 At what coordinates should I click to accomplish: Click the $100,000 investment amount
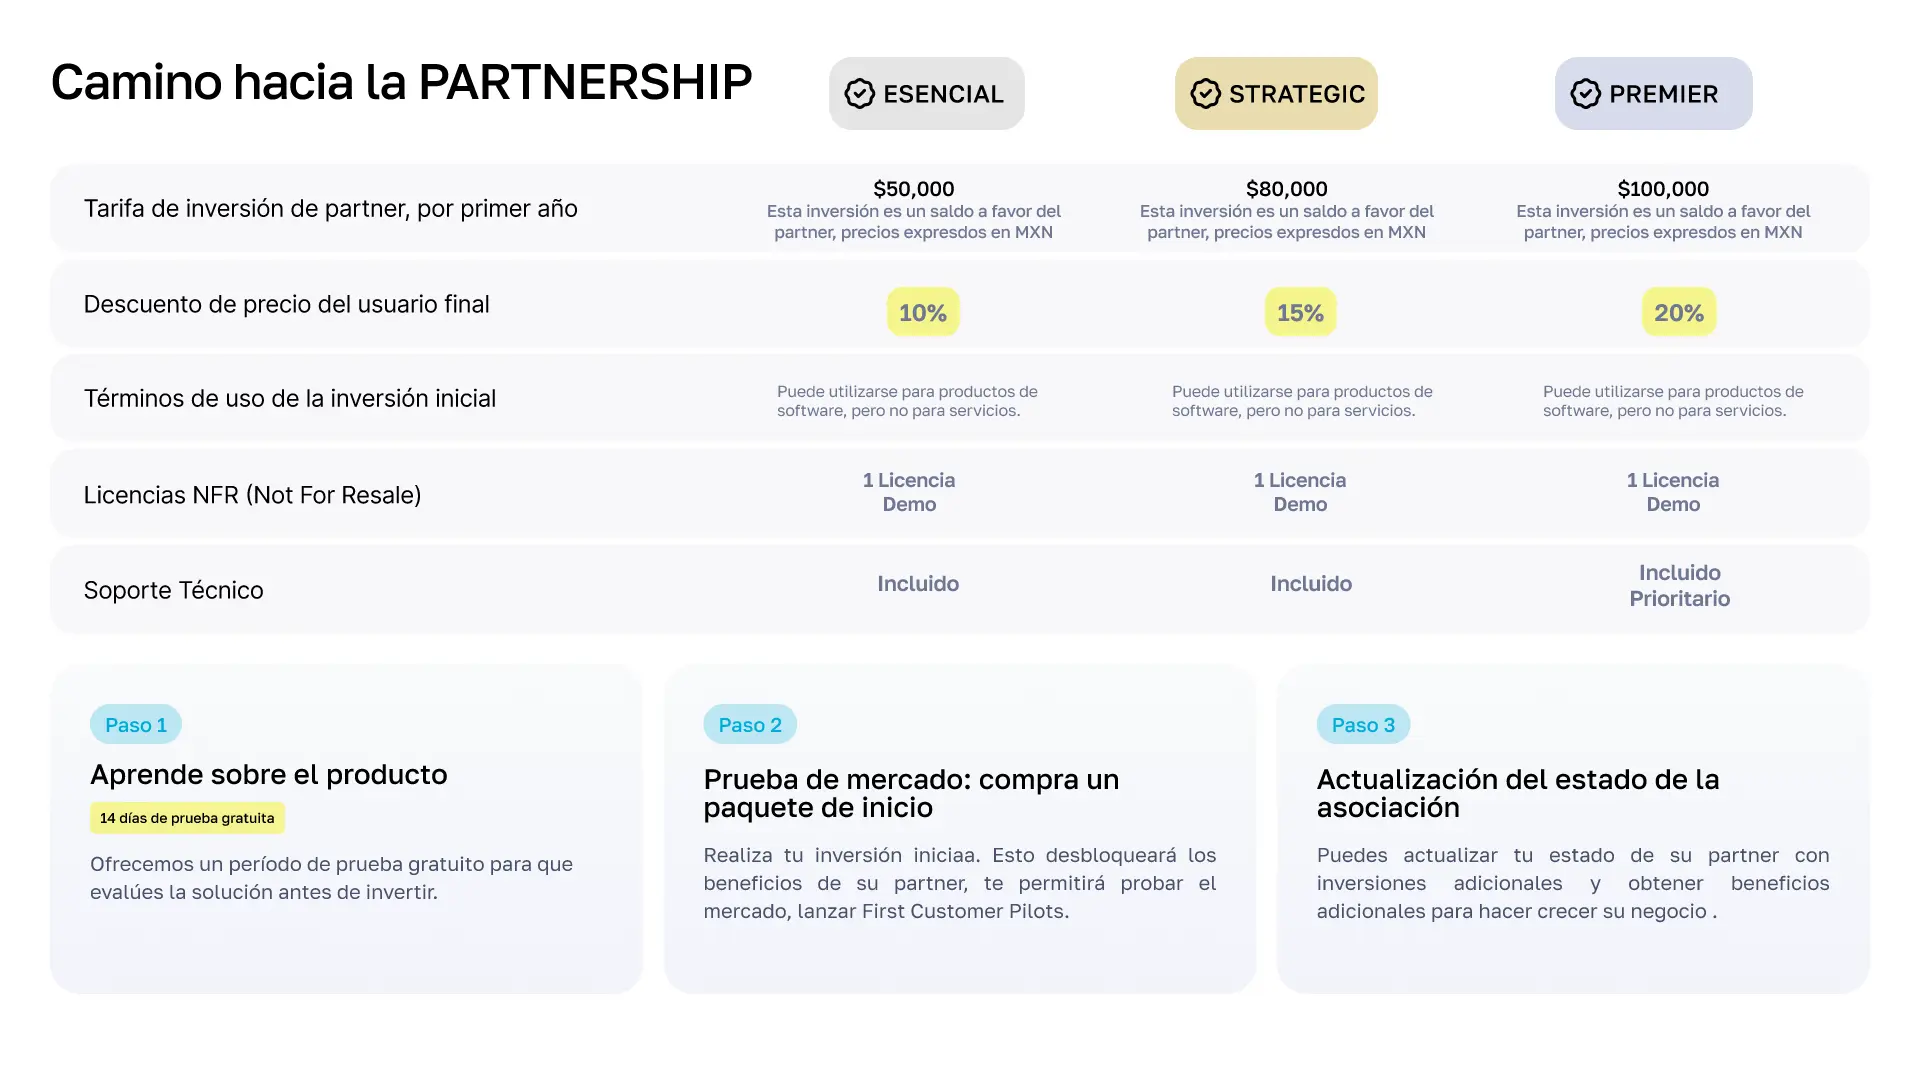[x=1663, y=189]
